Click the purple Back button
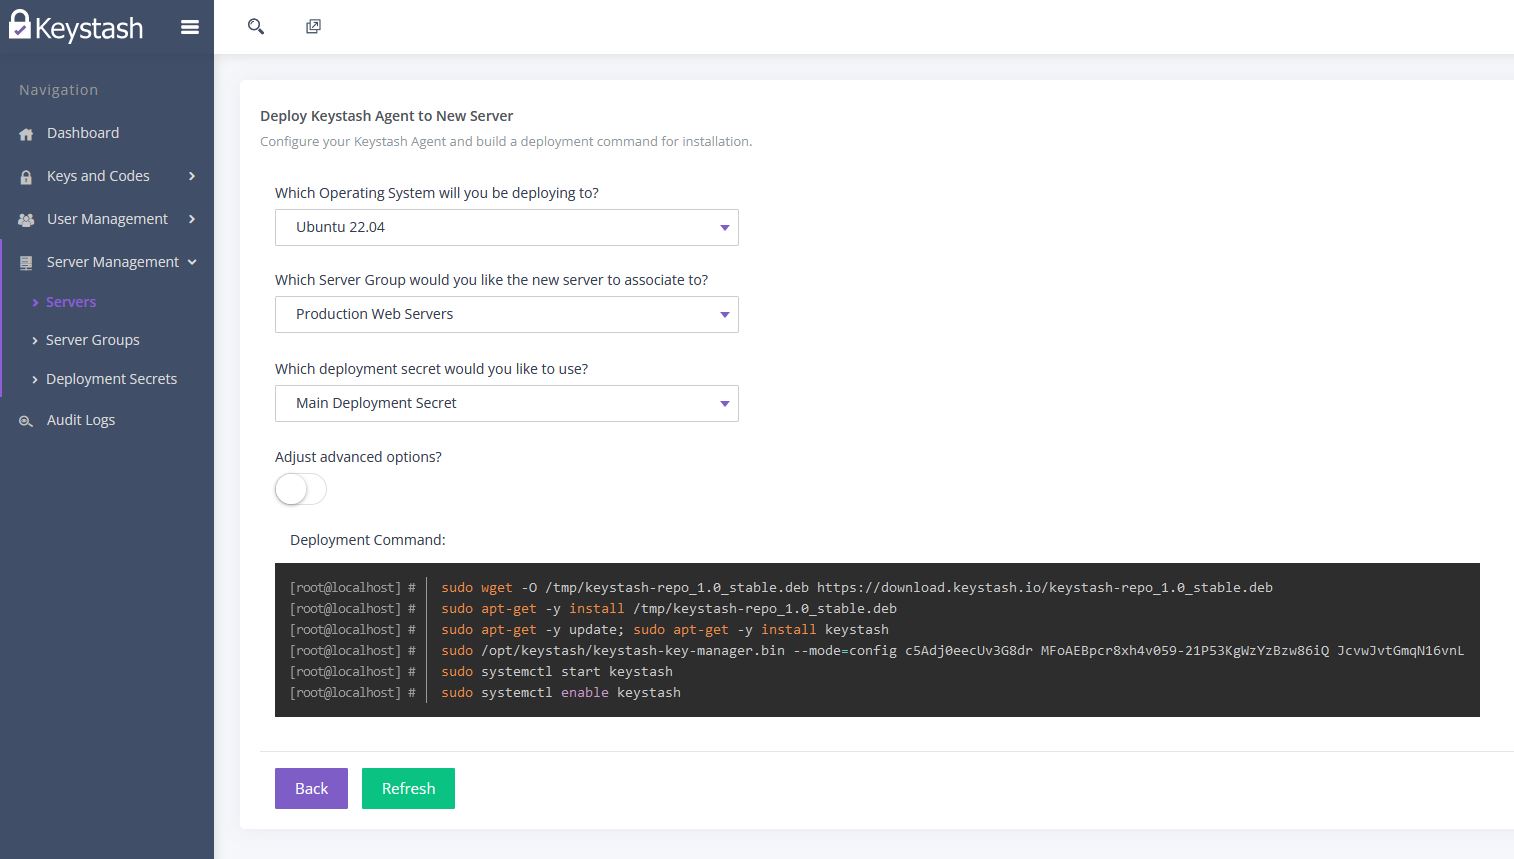The width and height of the screenshot is (1514, 859). tap(311, 788)
